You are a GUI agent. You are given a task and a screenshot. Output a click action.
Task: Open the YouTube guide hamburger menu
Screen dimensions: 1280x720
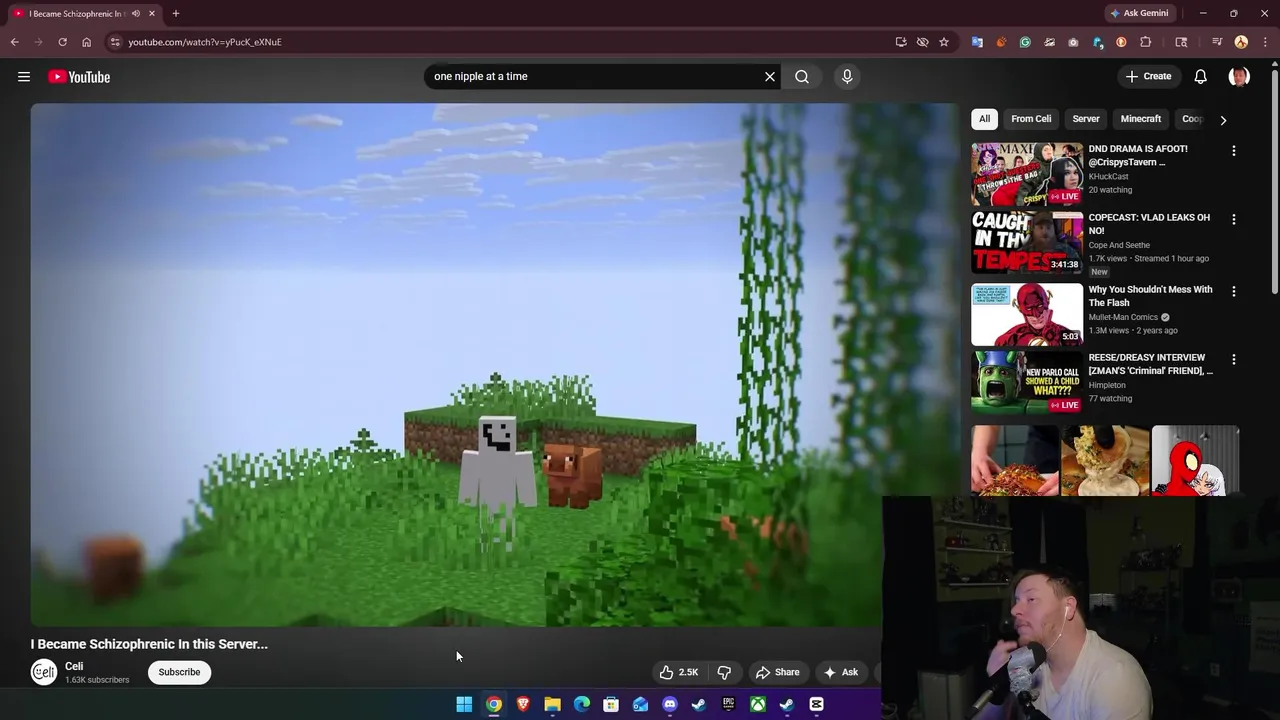24,77
